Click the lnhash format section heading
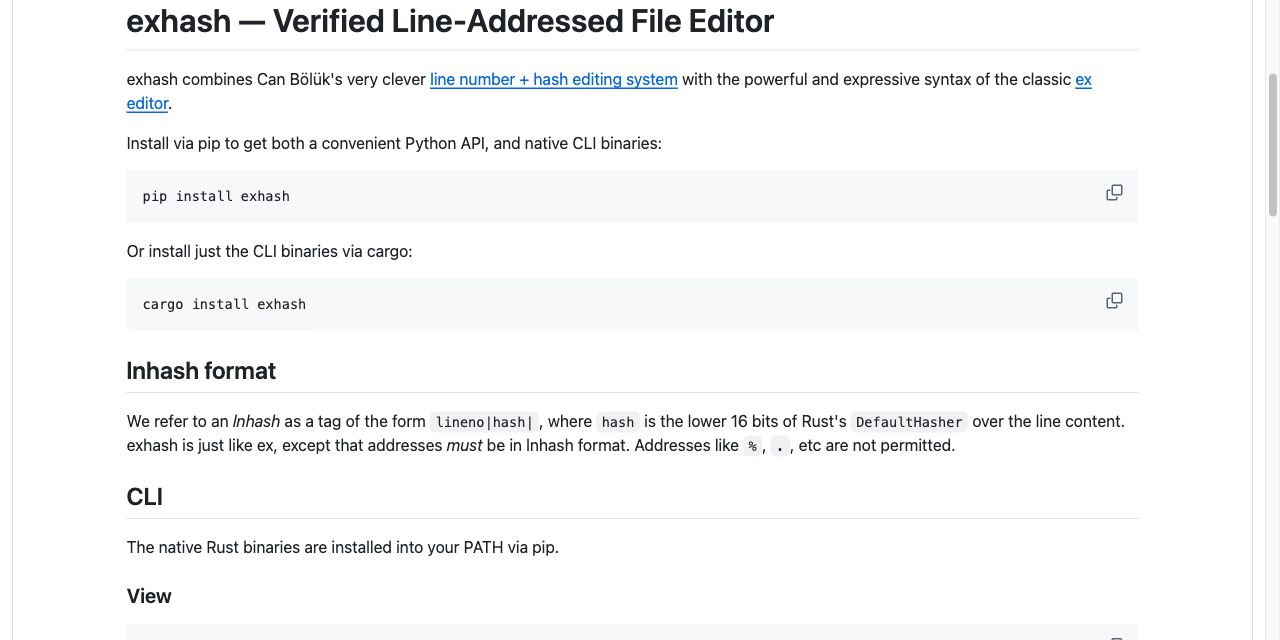The image size is (1280, 640). [x=201, y=371]
